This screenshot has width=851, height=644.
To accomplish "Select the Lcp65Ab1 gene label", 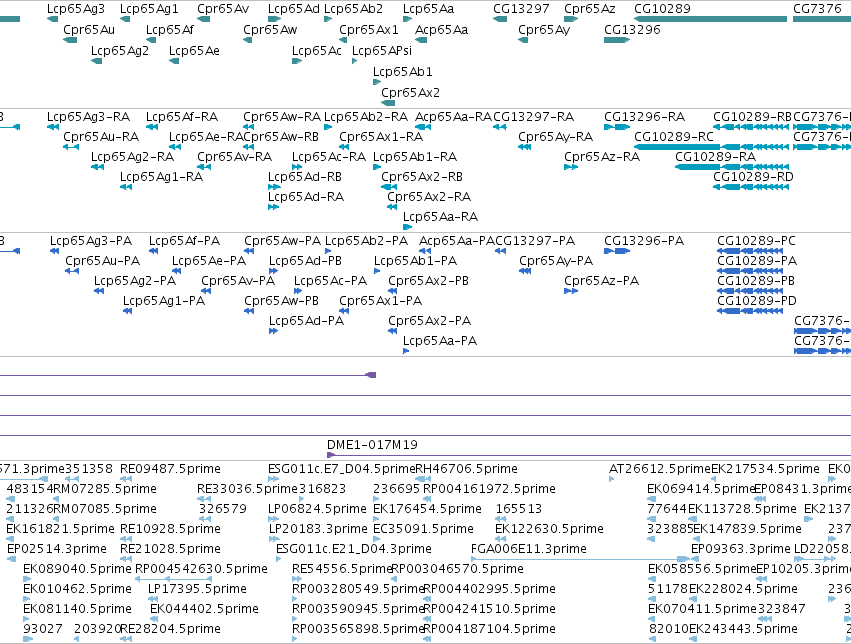I will point(403,72).
